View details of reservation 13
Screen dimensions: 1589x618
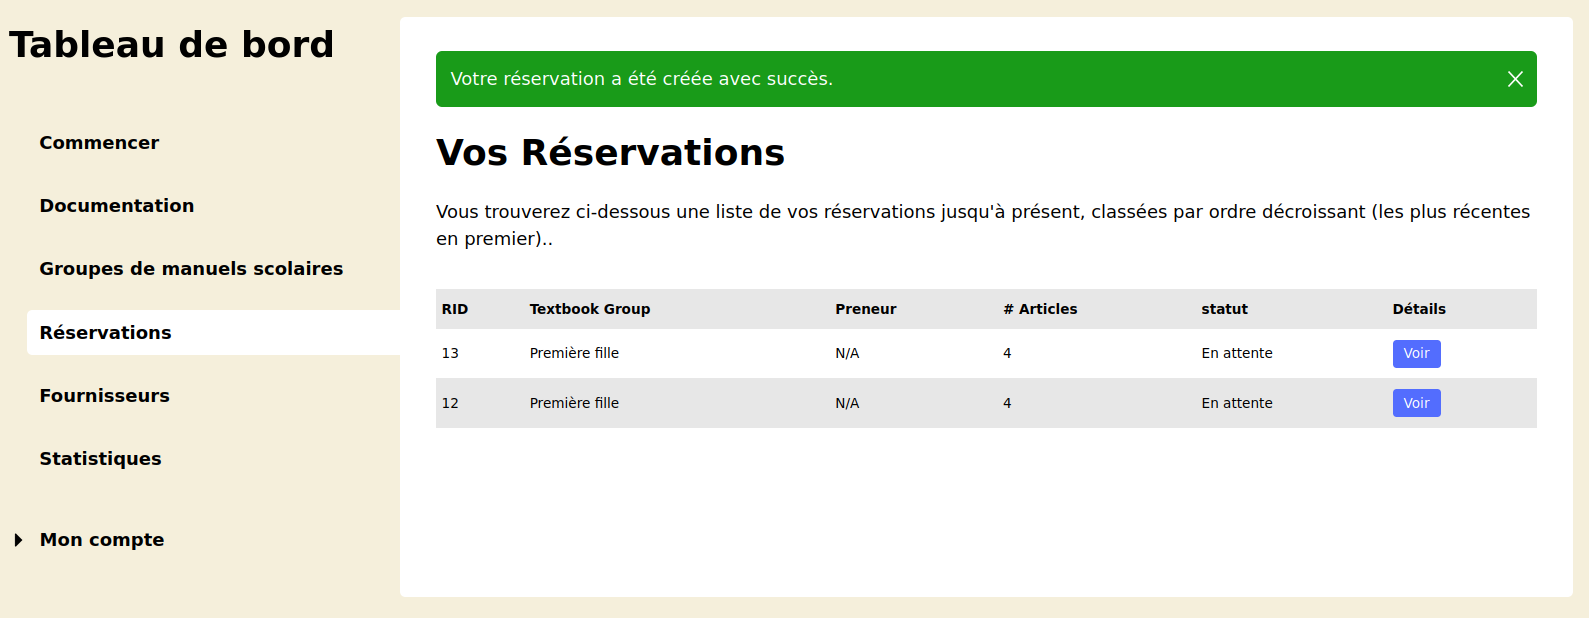pos(1416,353)
